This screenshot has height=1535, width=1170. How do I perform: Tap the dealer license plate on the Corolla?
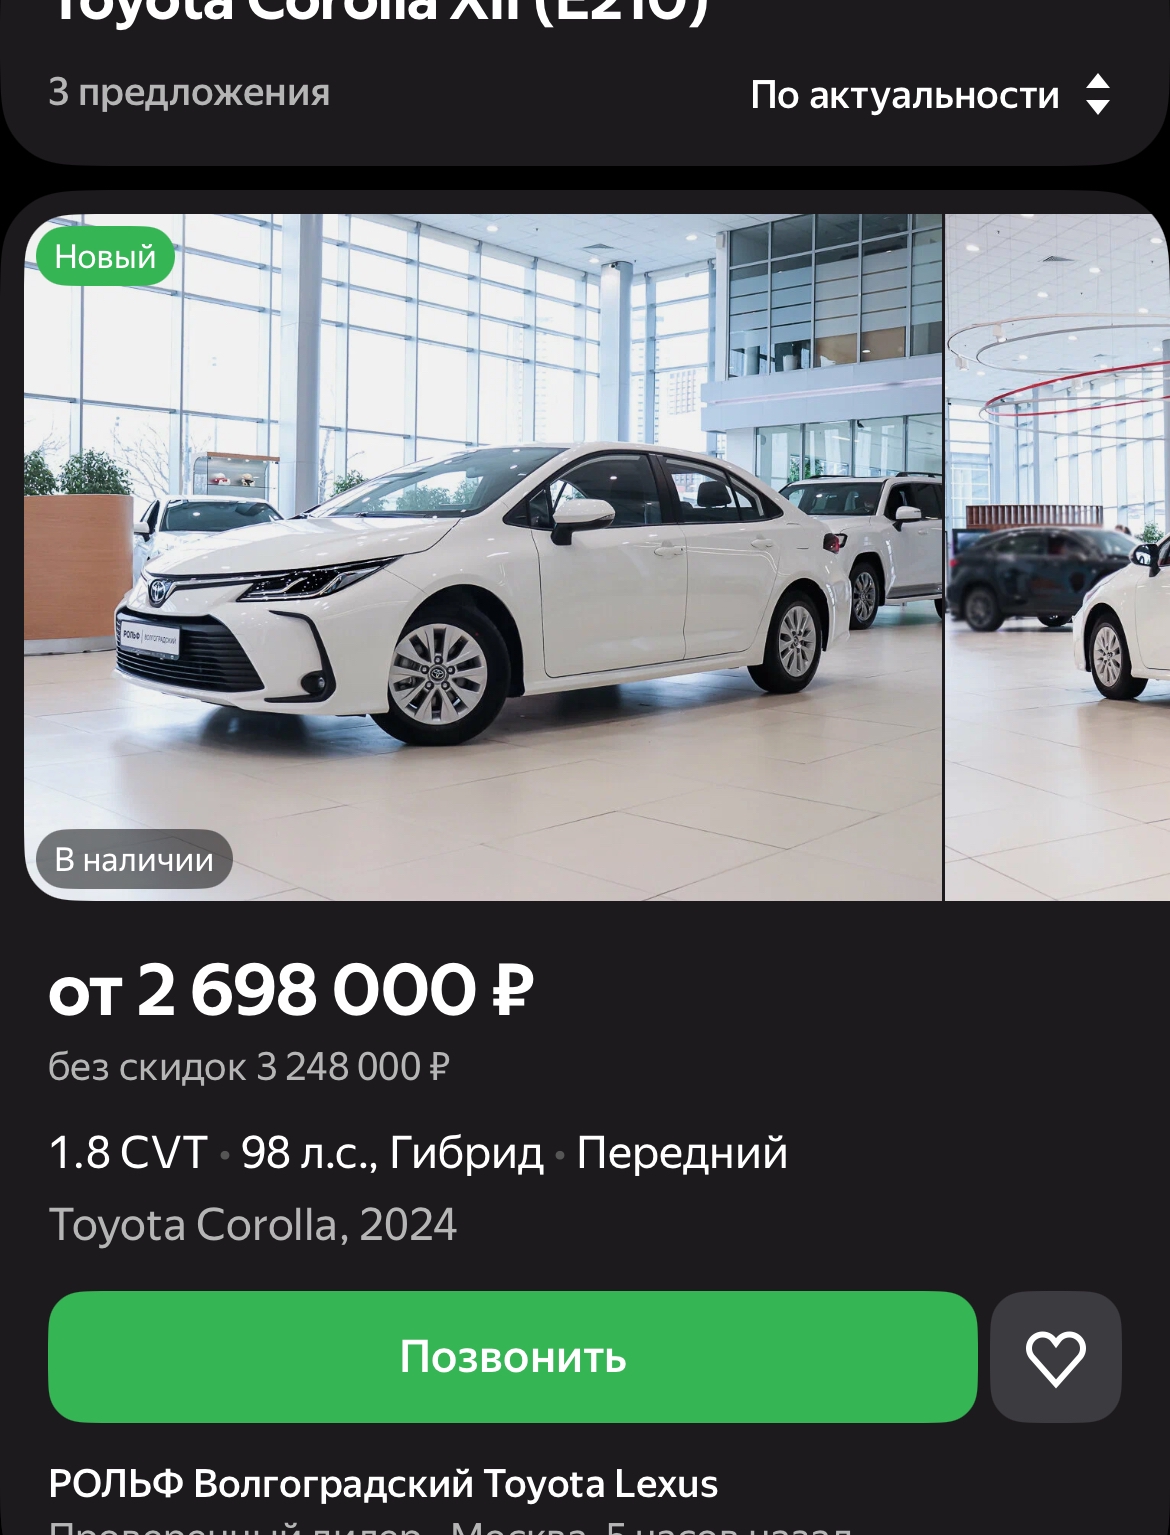150,639
